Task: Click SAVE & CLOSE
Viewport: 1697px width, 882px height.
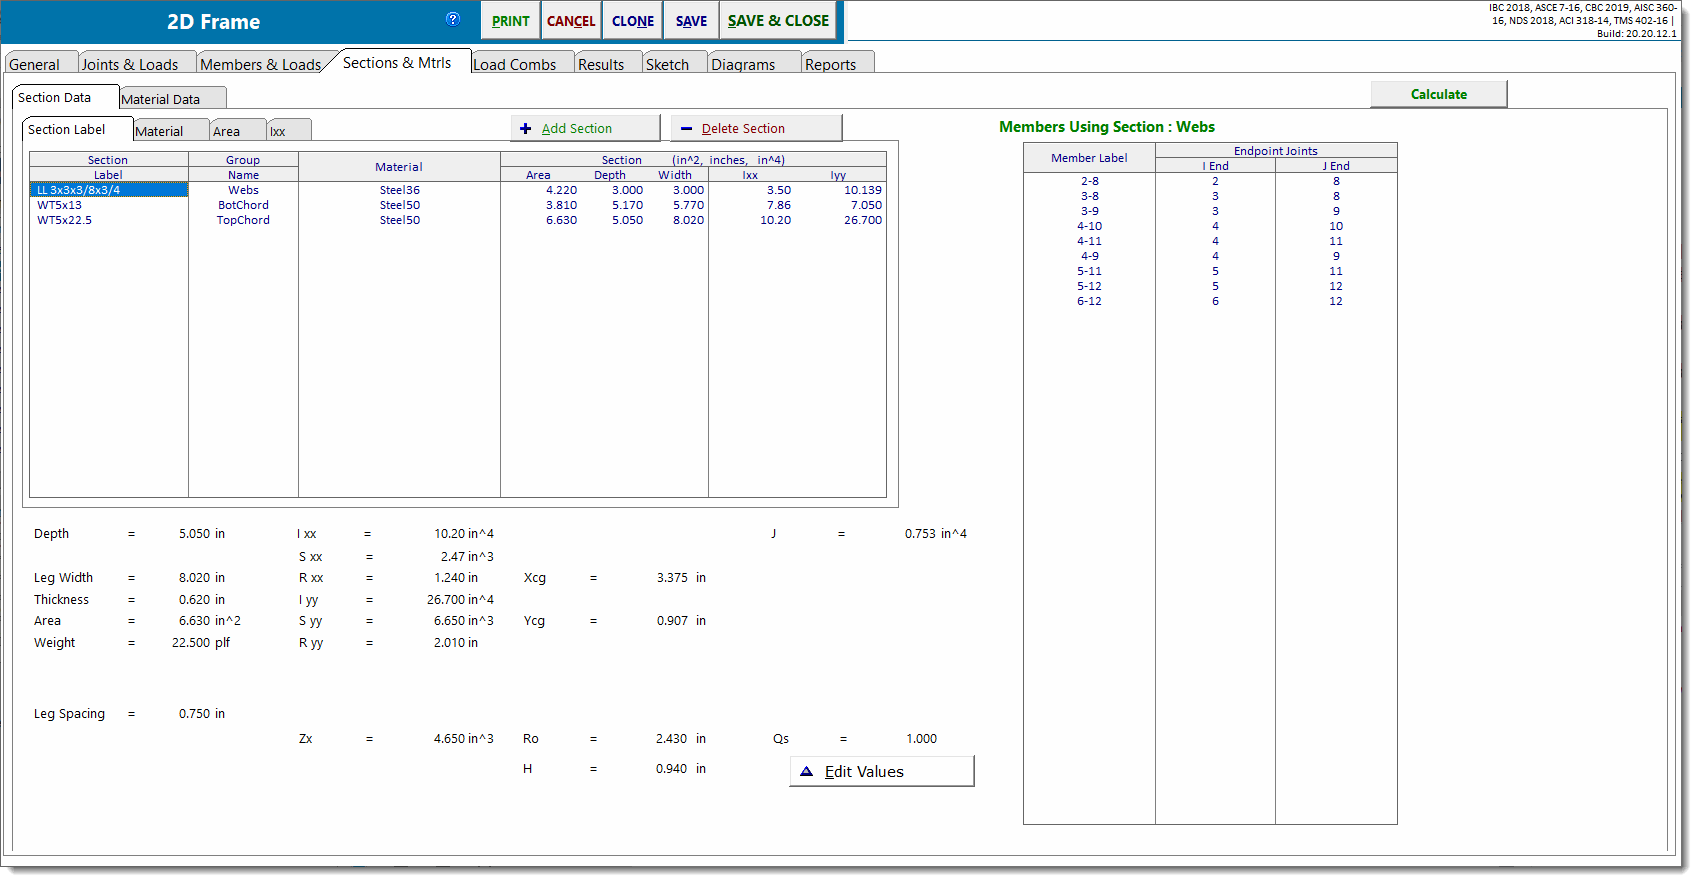Action: pos(778,21)
